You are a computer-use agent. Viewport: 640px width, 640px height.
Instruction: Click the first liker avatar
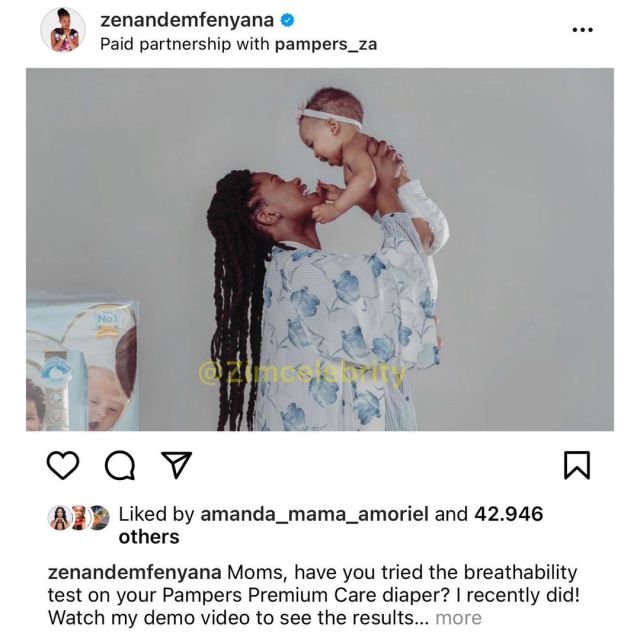[x=60, y=518]
